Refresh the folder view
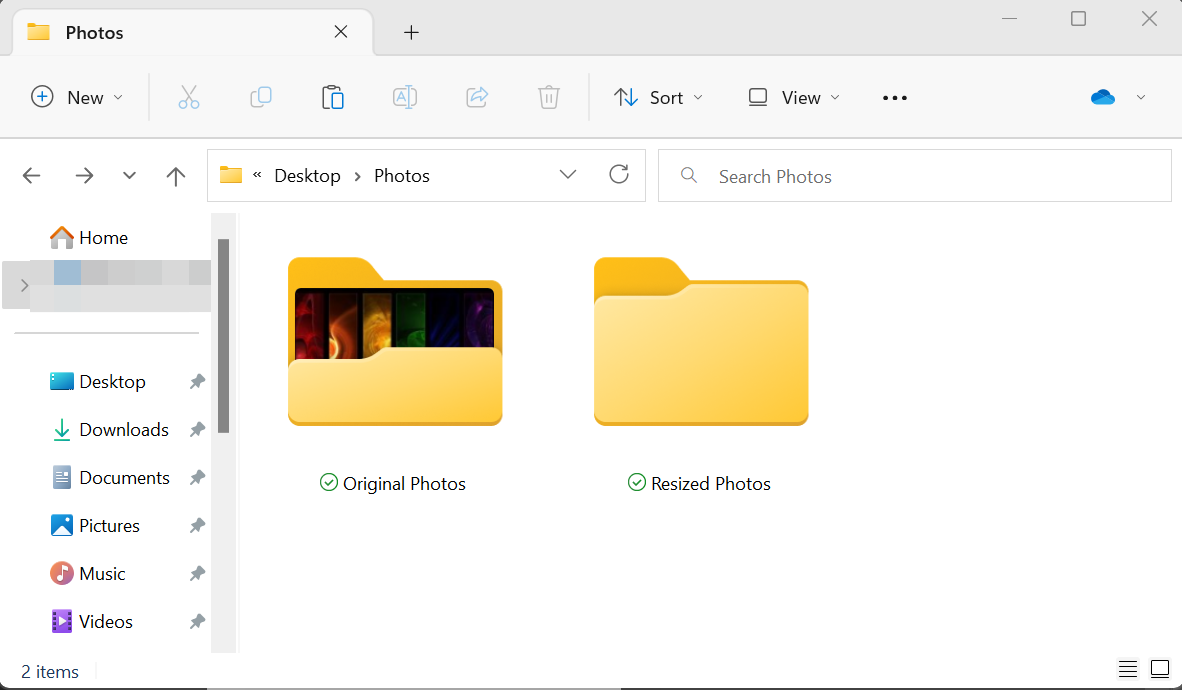This screenshot has width=1182, height=690. tap(619, 174)
